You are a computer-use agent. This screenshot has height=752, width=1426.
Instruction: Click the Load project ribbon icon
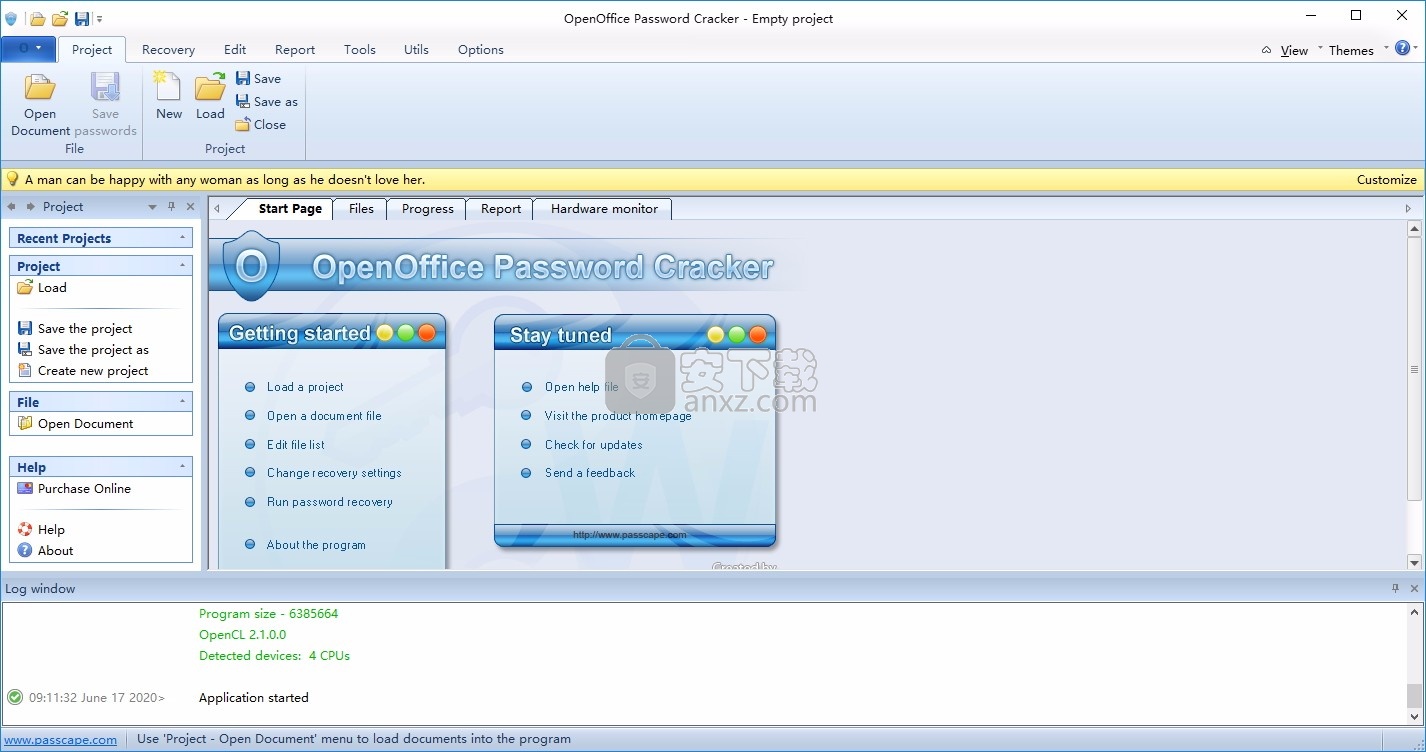[210, 96]
